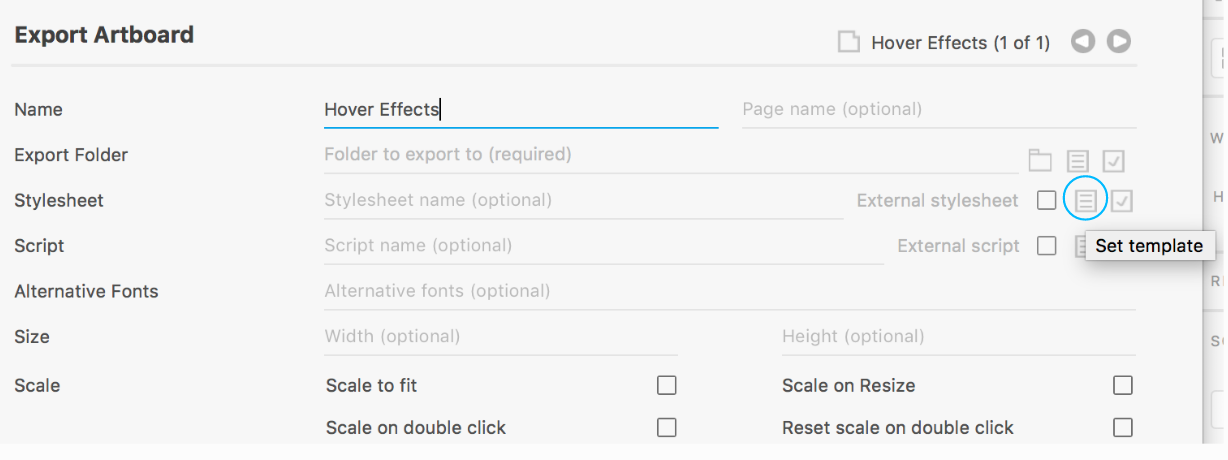Focus the Stylesheet name field
The height and width of the screenshot is (460, 1228).
pyautogui.click(x=583, y=200)
